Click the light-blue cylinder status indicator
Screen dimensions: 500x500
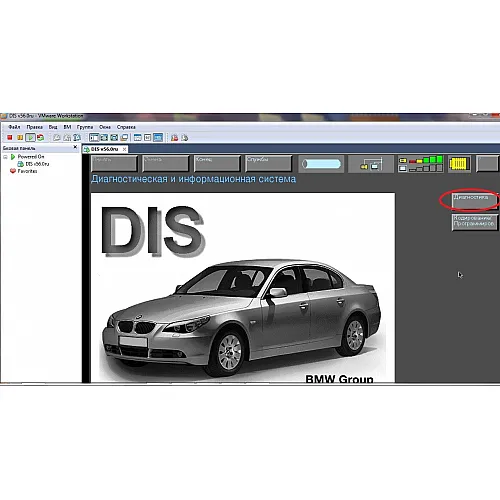tap(321, 164)
